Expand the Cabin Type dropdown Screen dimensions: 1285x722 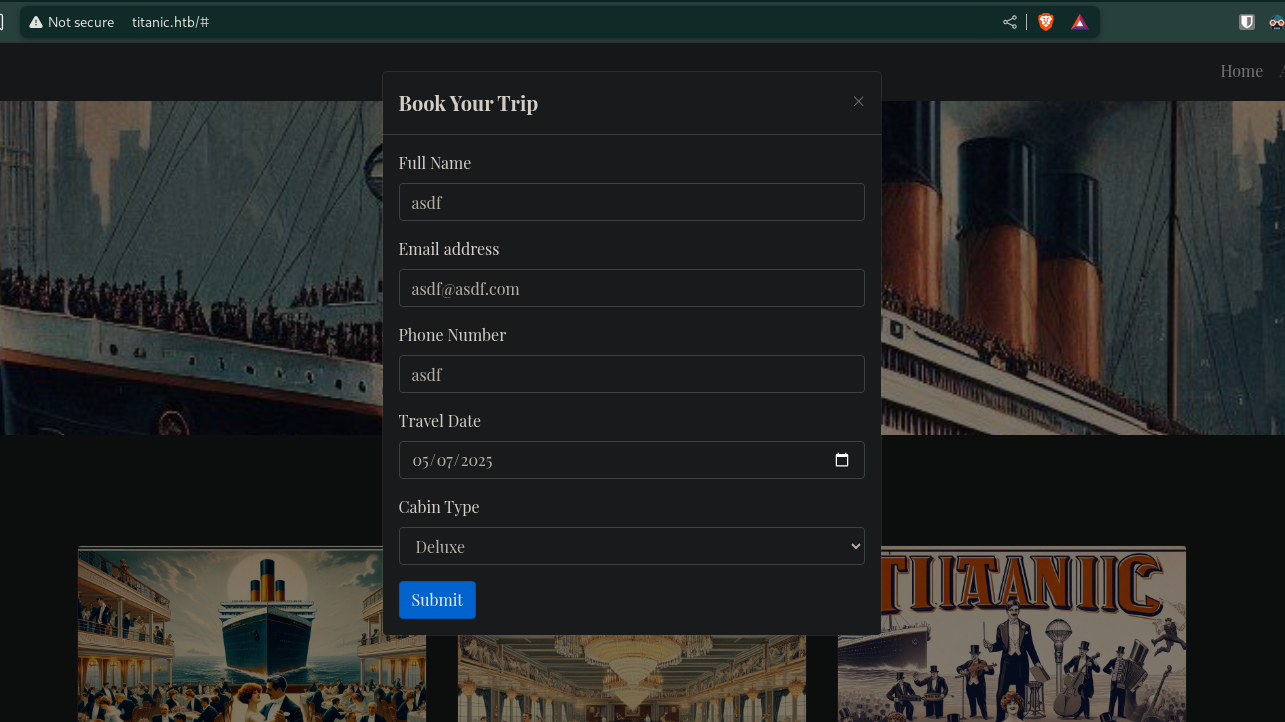631,546
